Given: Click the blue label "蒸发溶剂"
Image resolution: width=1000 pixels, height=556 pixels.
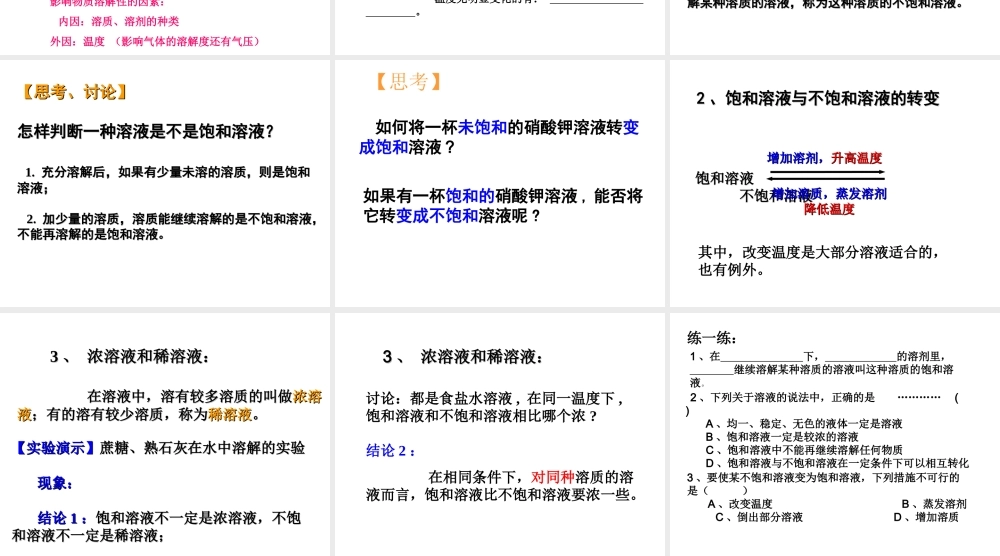Looking at the screenshot, I should point(861,193).
